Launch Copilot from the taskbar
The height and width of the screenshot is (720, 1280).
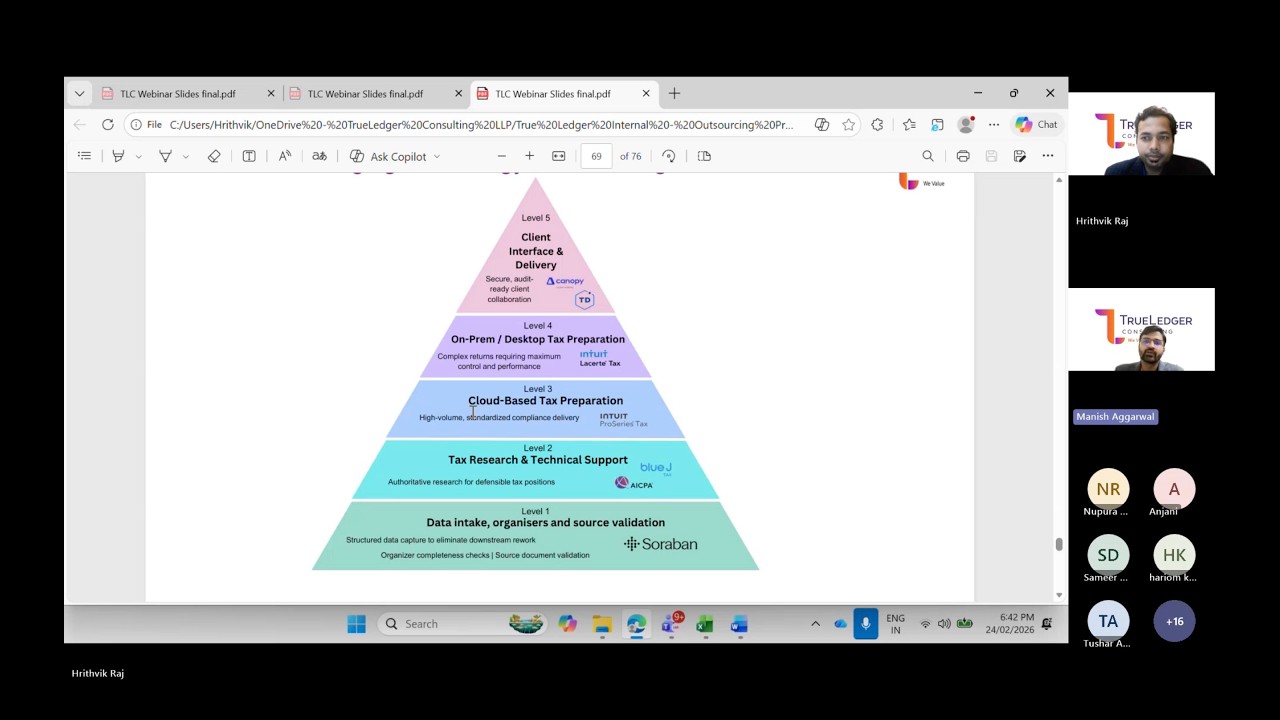point(568,624)
